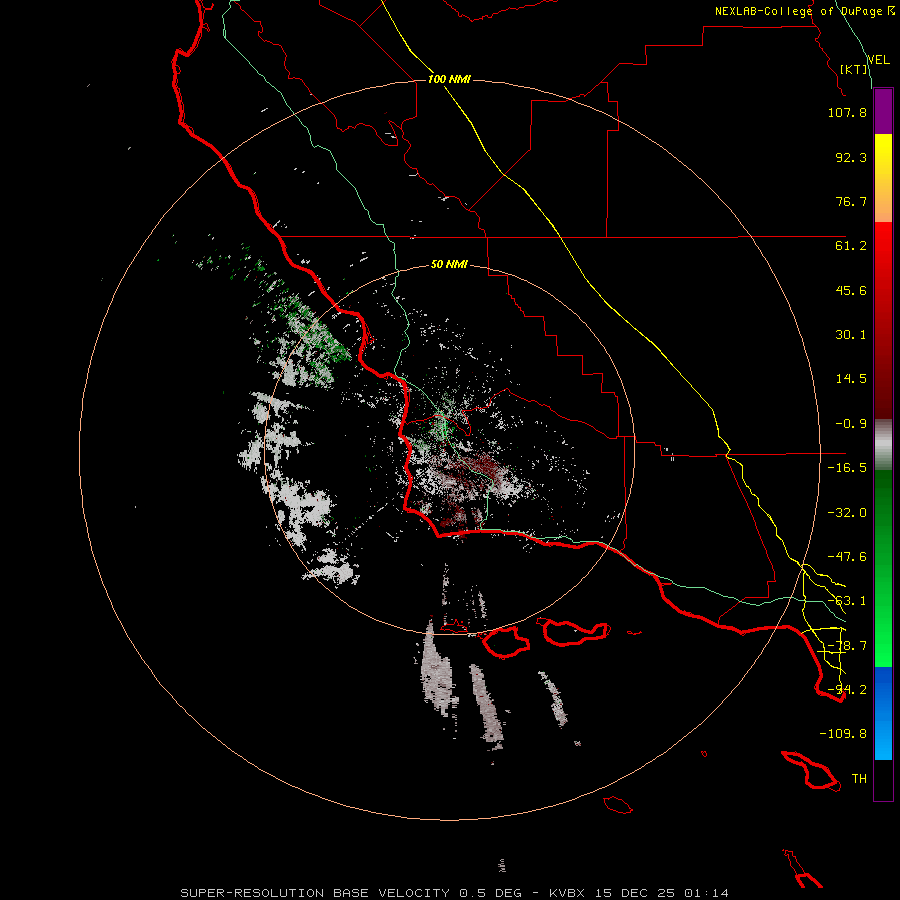Select the 61.2 legend value
The height and width of the screenshot is (900, 900).
pyautogui.click(x=851, y=246)
